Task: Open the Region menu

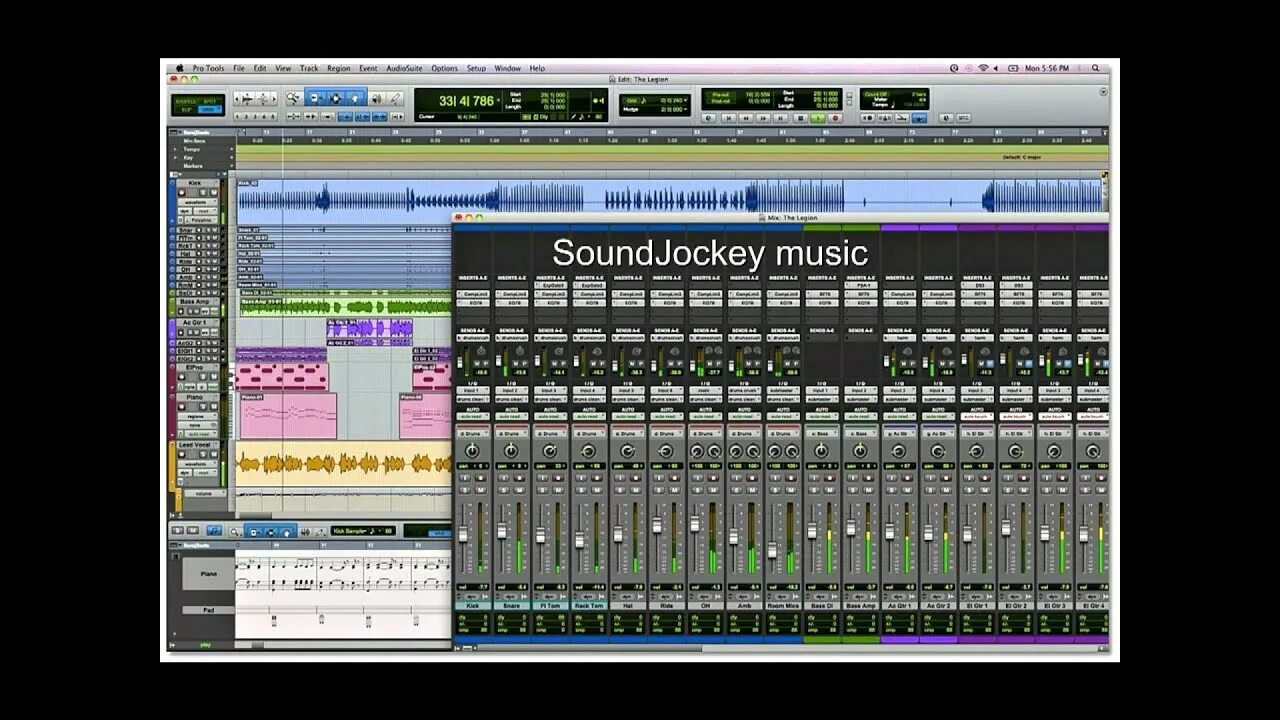Action: click(339, 68)
